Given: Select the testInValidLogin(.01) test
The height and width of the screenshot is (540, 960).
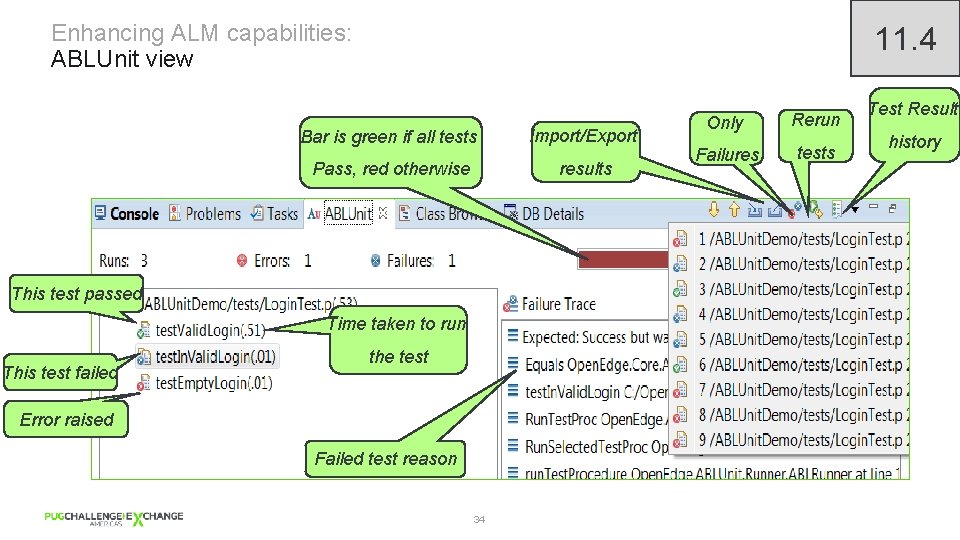Looking at the screenshot, I should tap(207, 356).
